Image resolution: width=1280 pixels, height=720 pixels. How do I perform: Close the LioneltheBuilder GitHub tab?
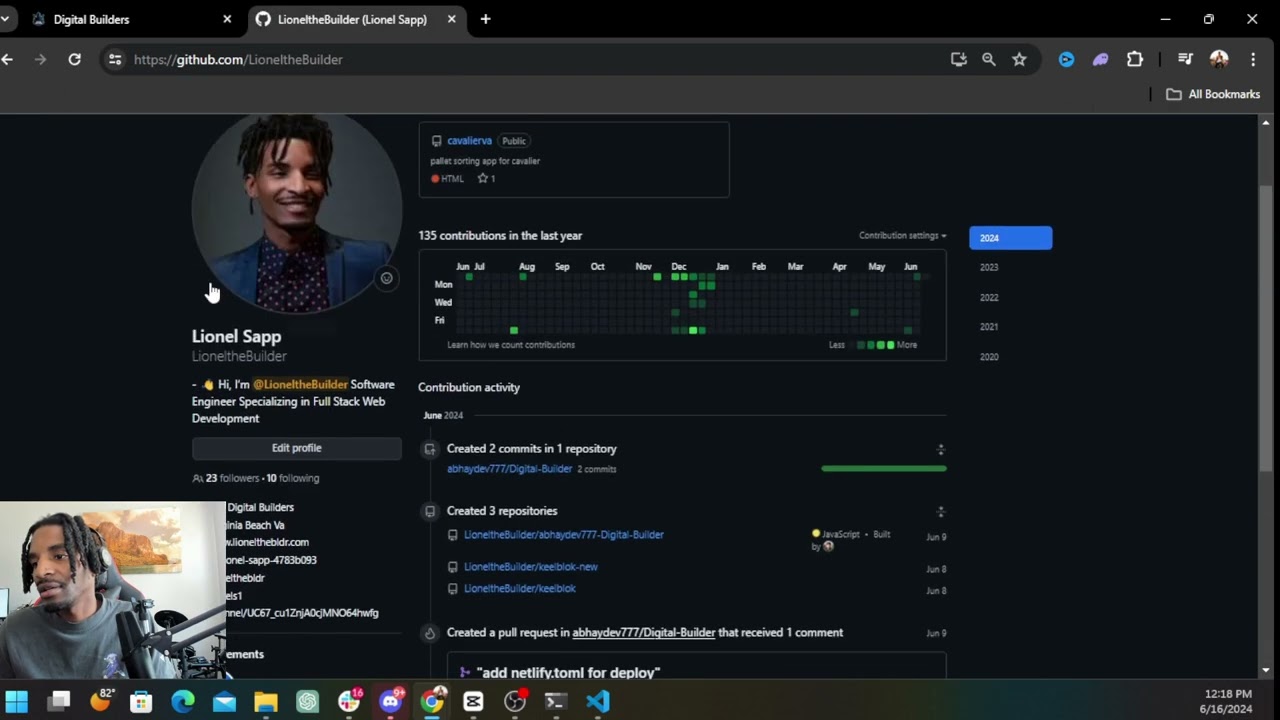tap(451, 19)
